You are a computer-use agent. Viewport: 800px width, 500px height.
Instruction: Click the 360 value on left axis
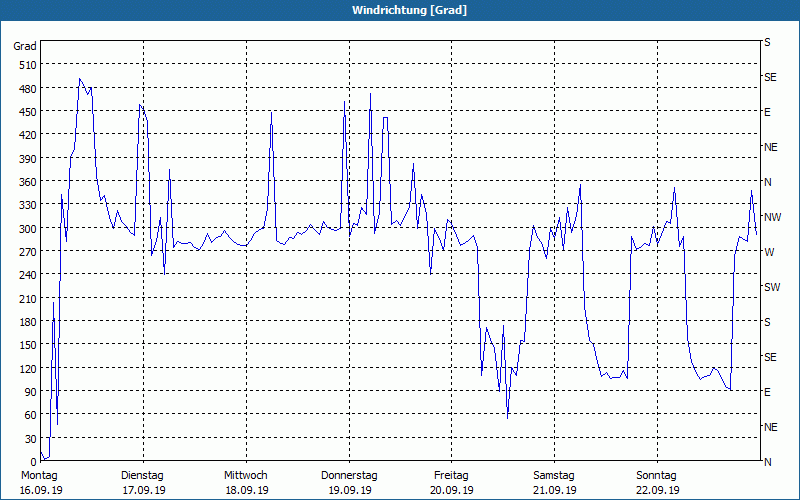[28, 182]
